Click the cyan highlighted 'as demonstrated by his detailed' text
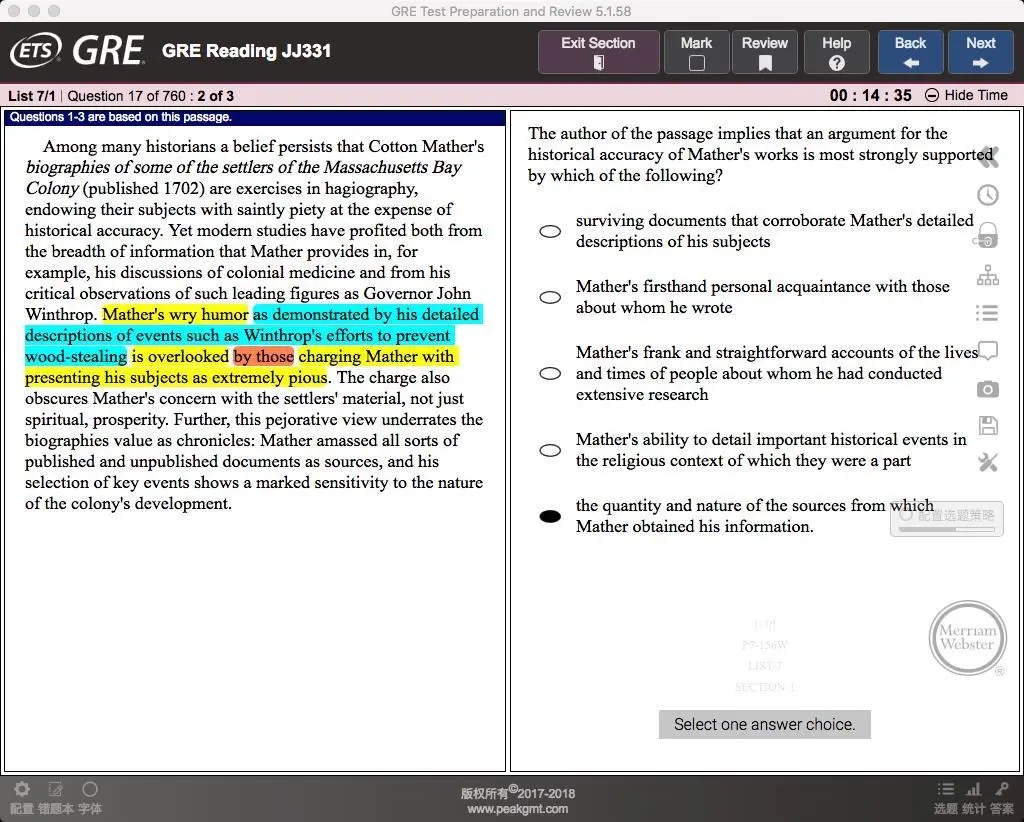The width and height of the screenshot is (1024, 822). click(366, 315)
